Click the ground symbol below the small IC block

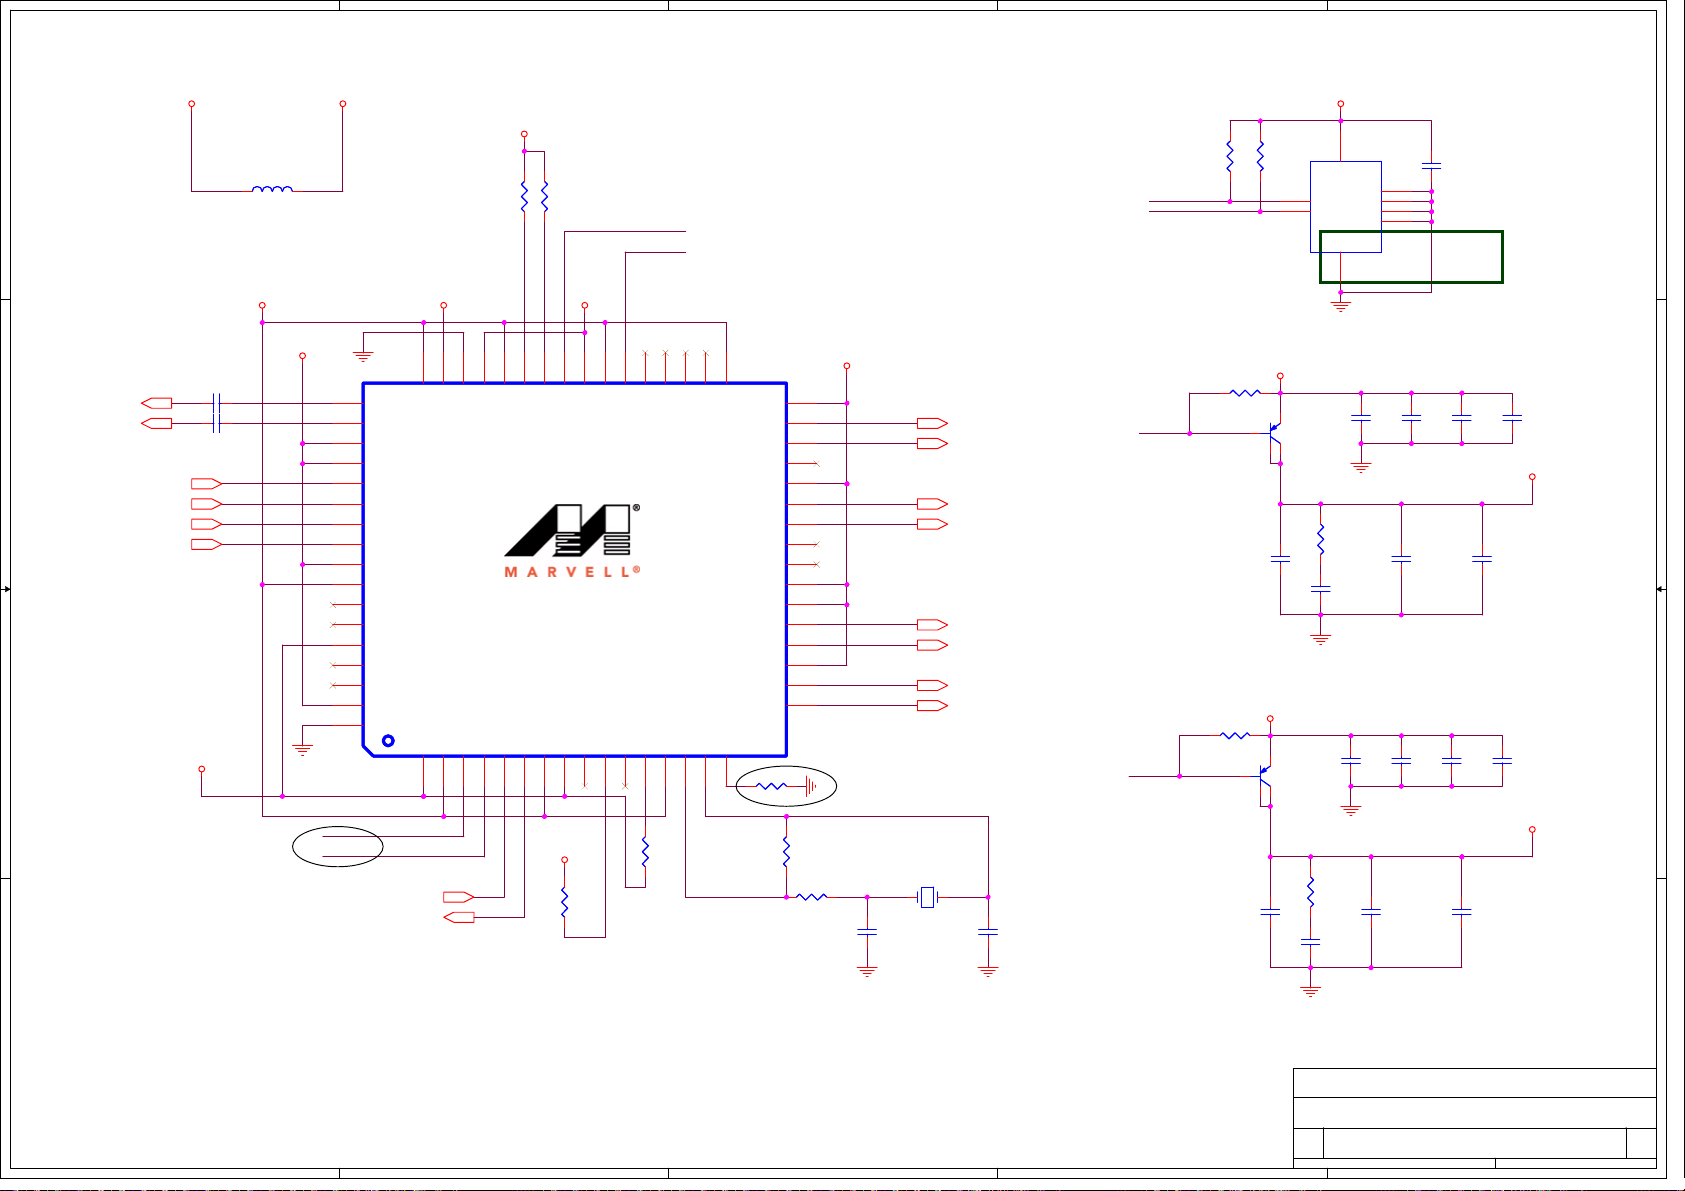[x=1341, y=306]
